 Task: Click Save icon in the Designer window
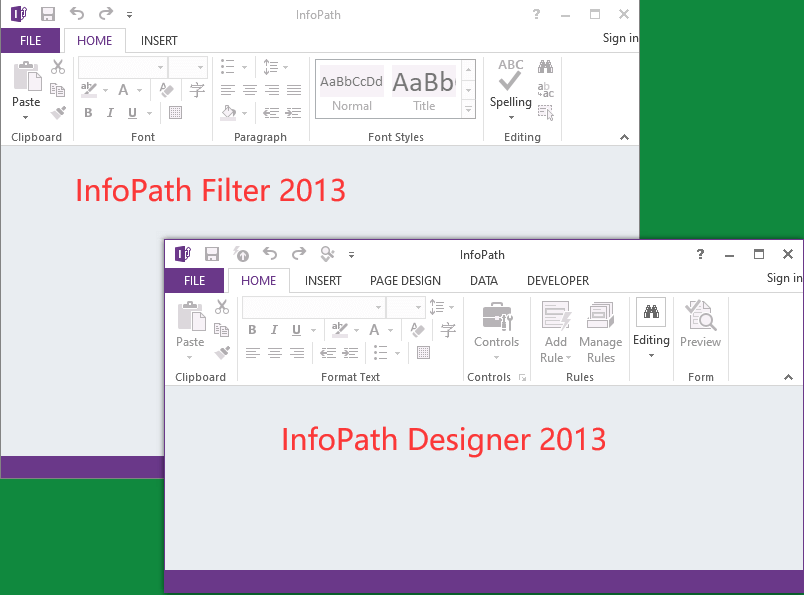click(212, 254)
